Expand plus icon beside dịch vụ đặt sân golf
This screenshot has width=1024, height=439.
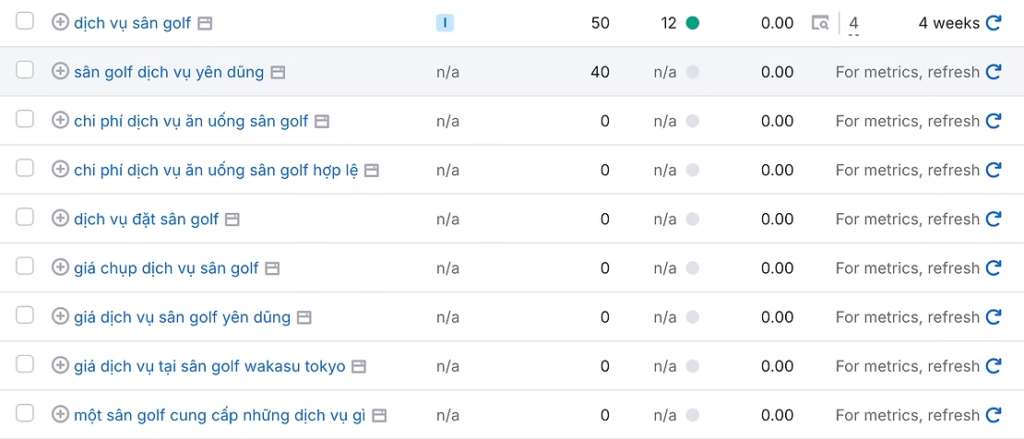[60, 219]
